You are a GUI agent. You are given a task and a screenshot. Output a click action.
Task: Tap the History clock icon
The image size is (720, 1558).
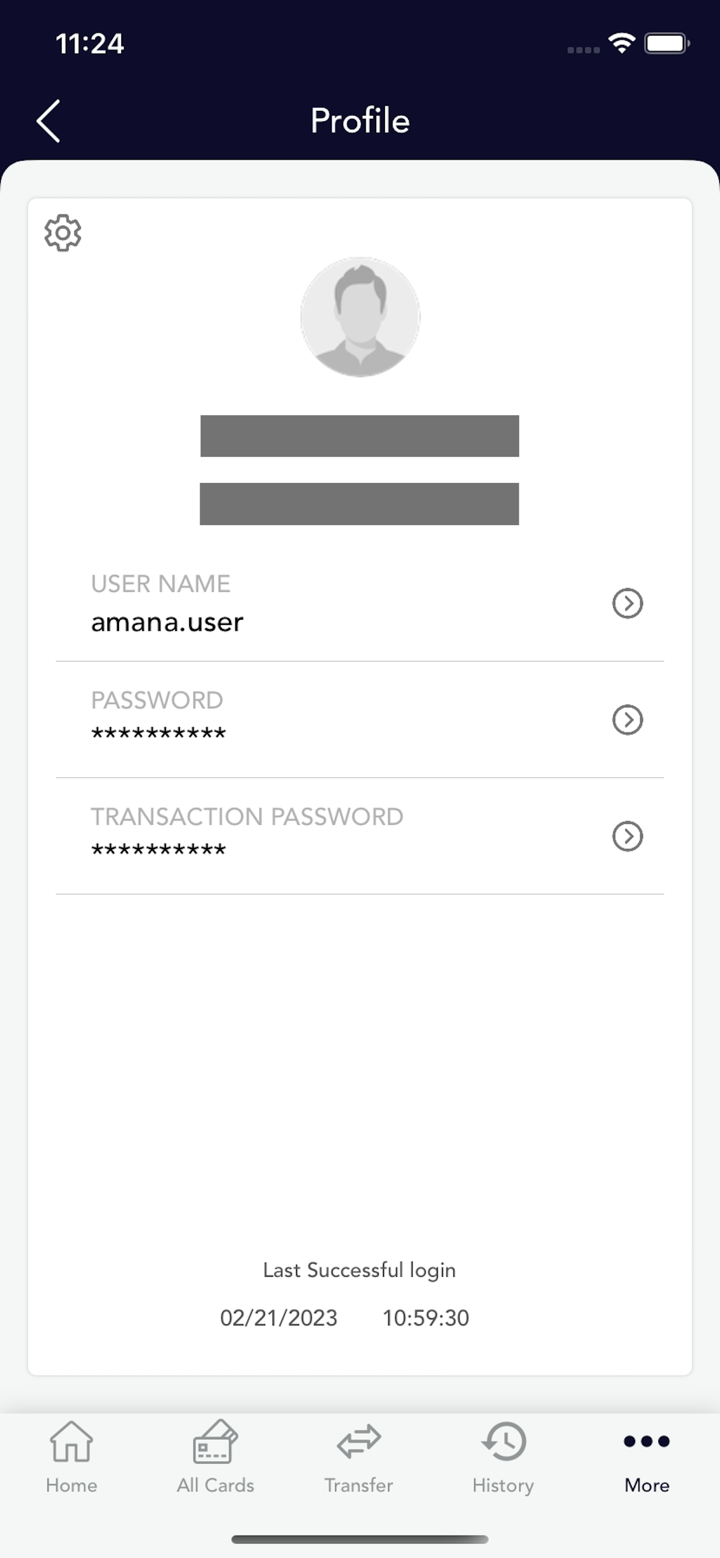tap(503, 1442)
